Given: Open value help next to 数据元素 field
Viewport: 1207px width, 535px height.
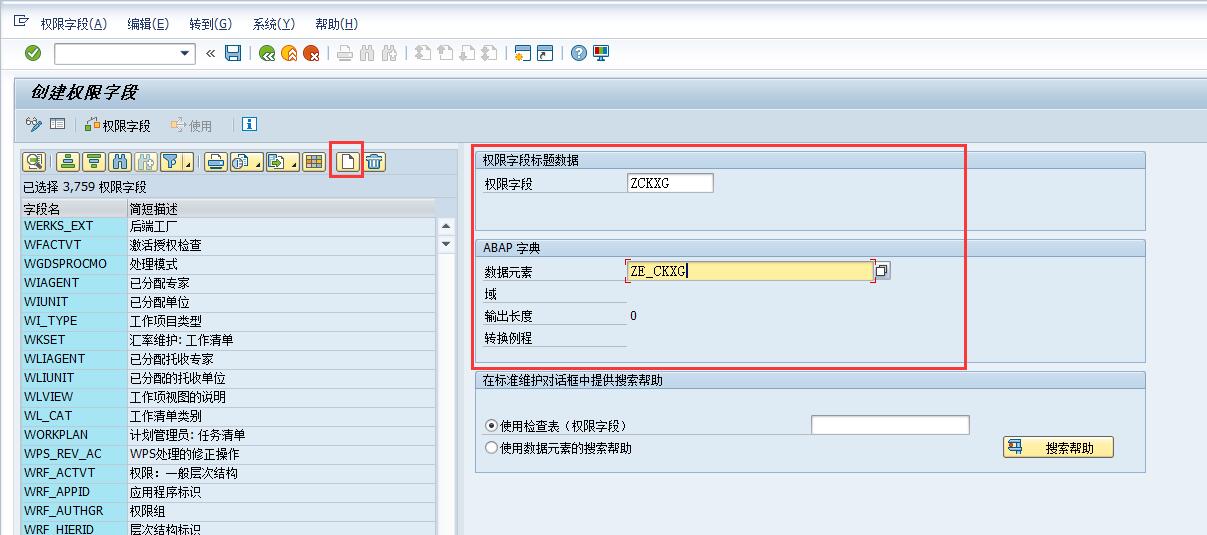Looking at the screenshot, I should point(882,271).
